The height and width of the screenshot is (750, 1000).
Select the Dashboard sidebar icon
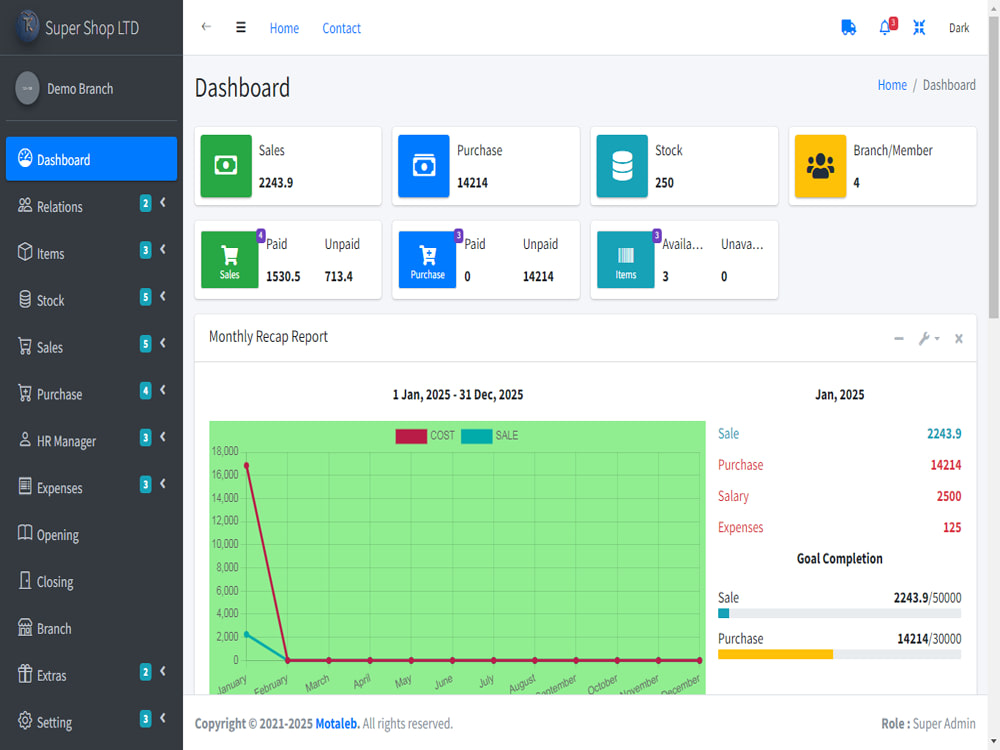(x=24, y=158)
